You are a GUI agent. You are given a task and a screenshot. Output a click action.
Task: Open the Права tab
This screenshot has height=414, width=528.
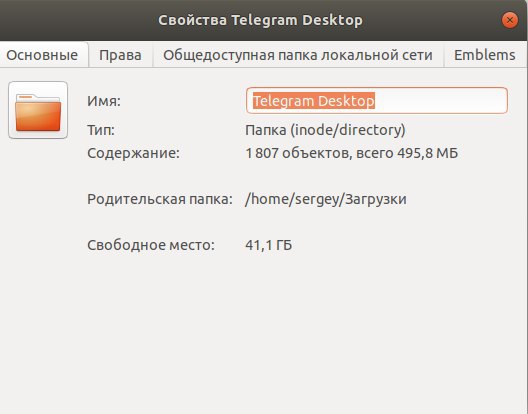(x=120, y=55)
